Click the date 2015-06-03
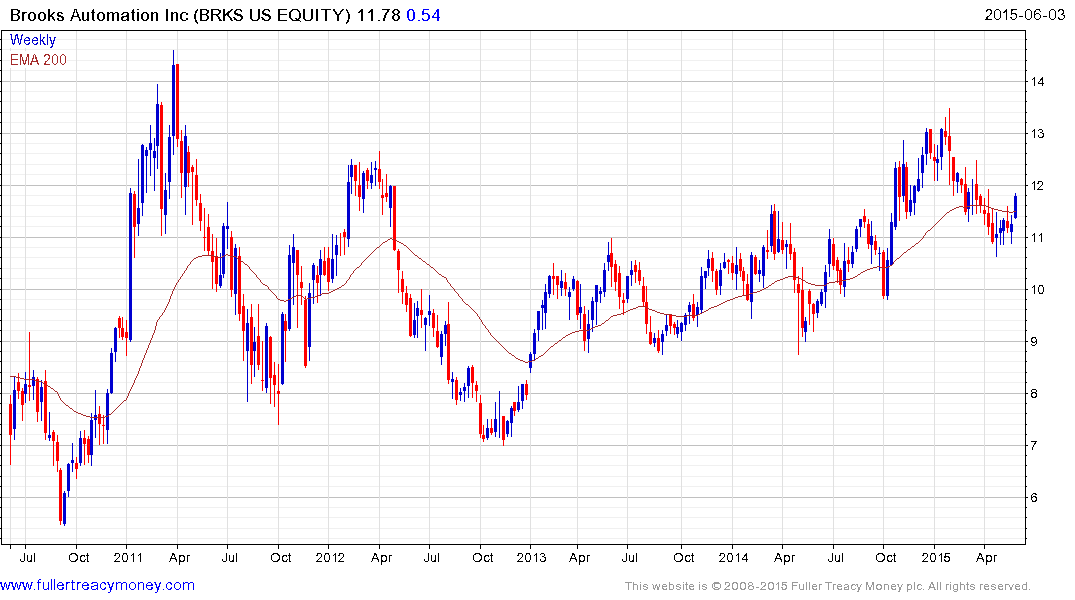This screenshot has width=1075, height=600. [x=1024, y=15]
